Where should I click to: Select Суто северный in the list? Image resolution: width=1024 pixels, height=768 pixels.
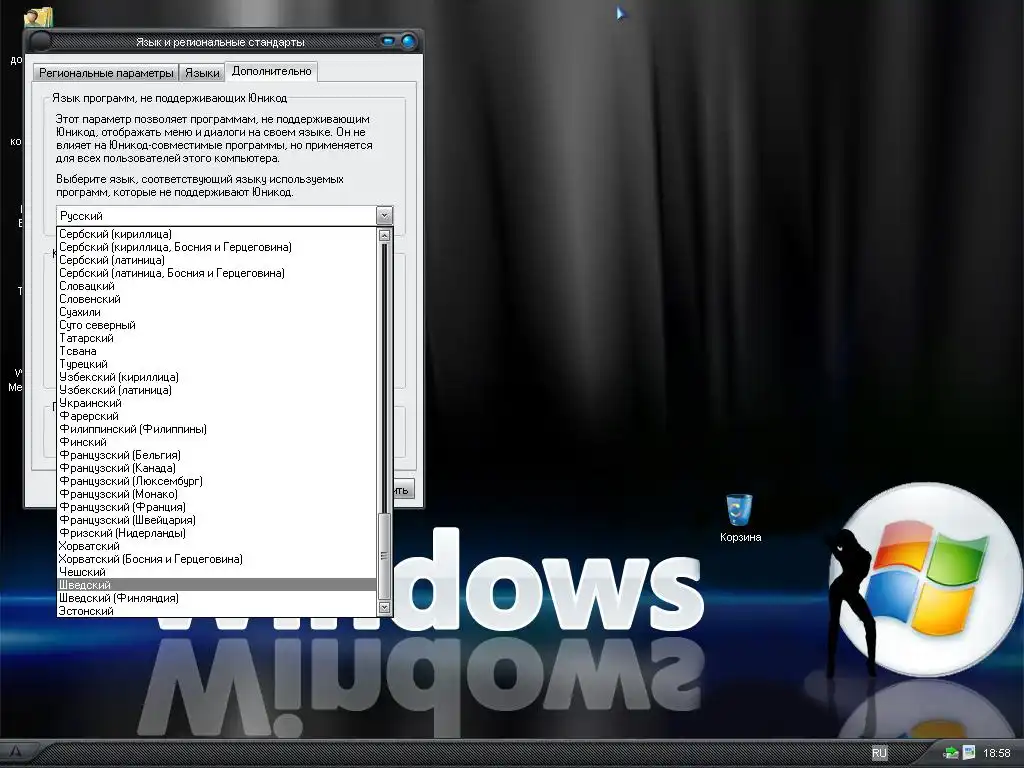click(x=216, y=325)
